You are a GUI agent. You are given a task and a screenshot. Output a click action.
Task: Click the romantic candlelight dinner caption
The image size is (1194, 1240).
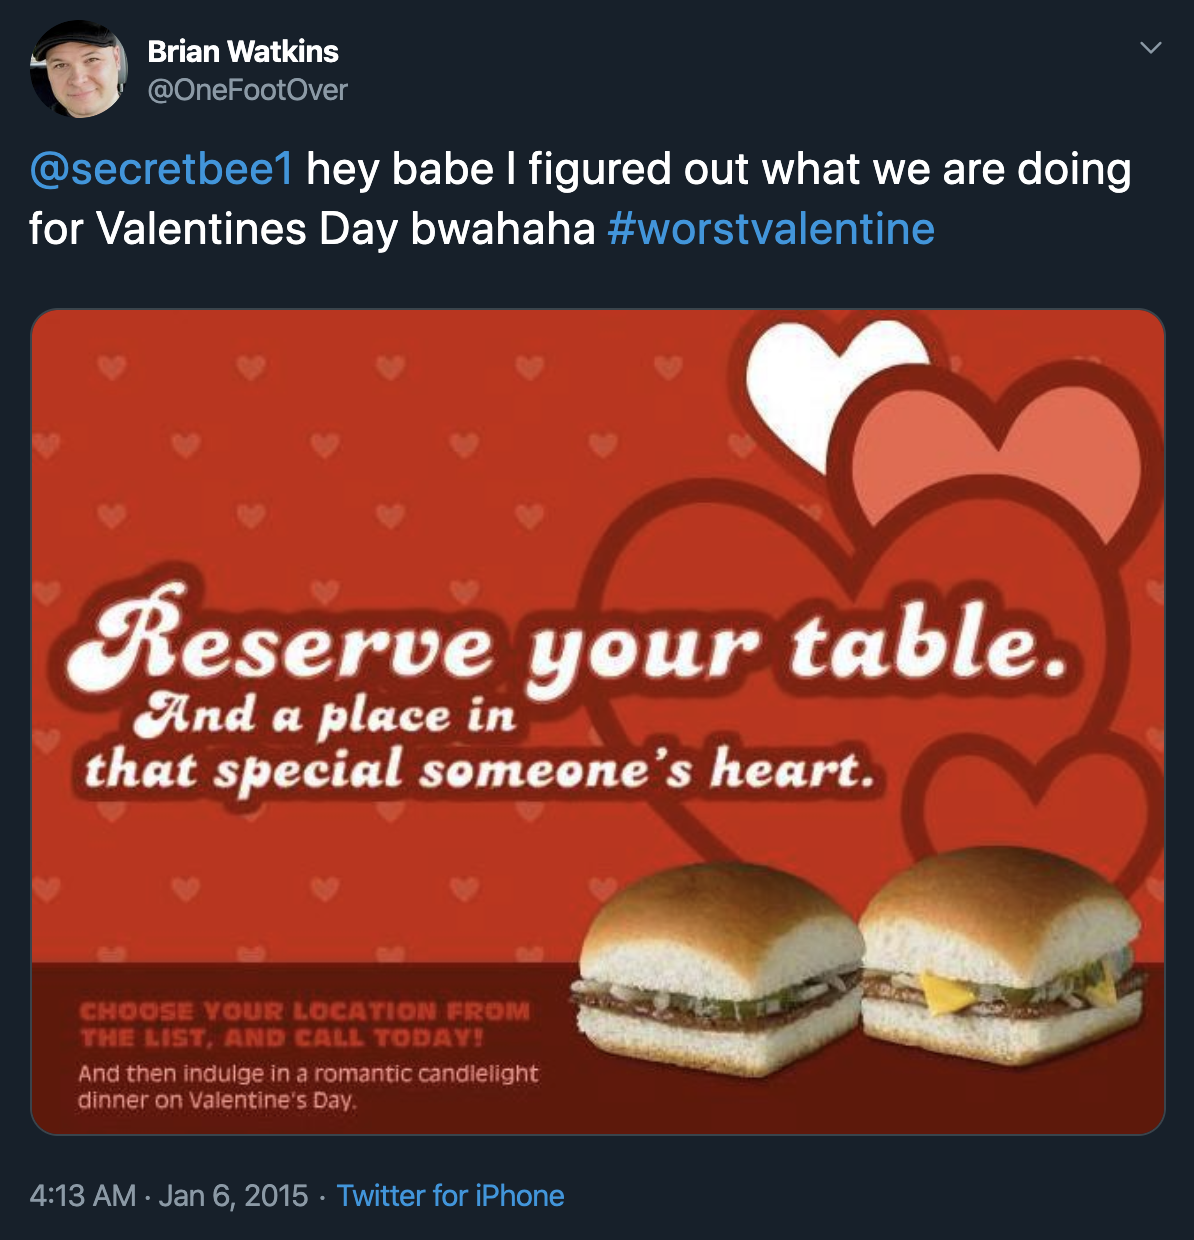[310, 1085]
